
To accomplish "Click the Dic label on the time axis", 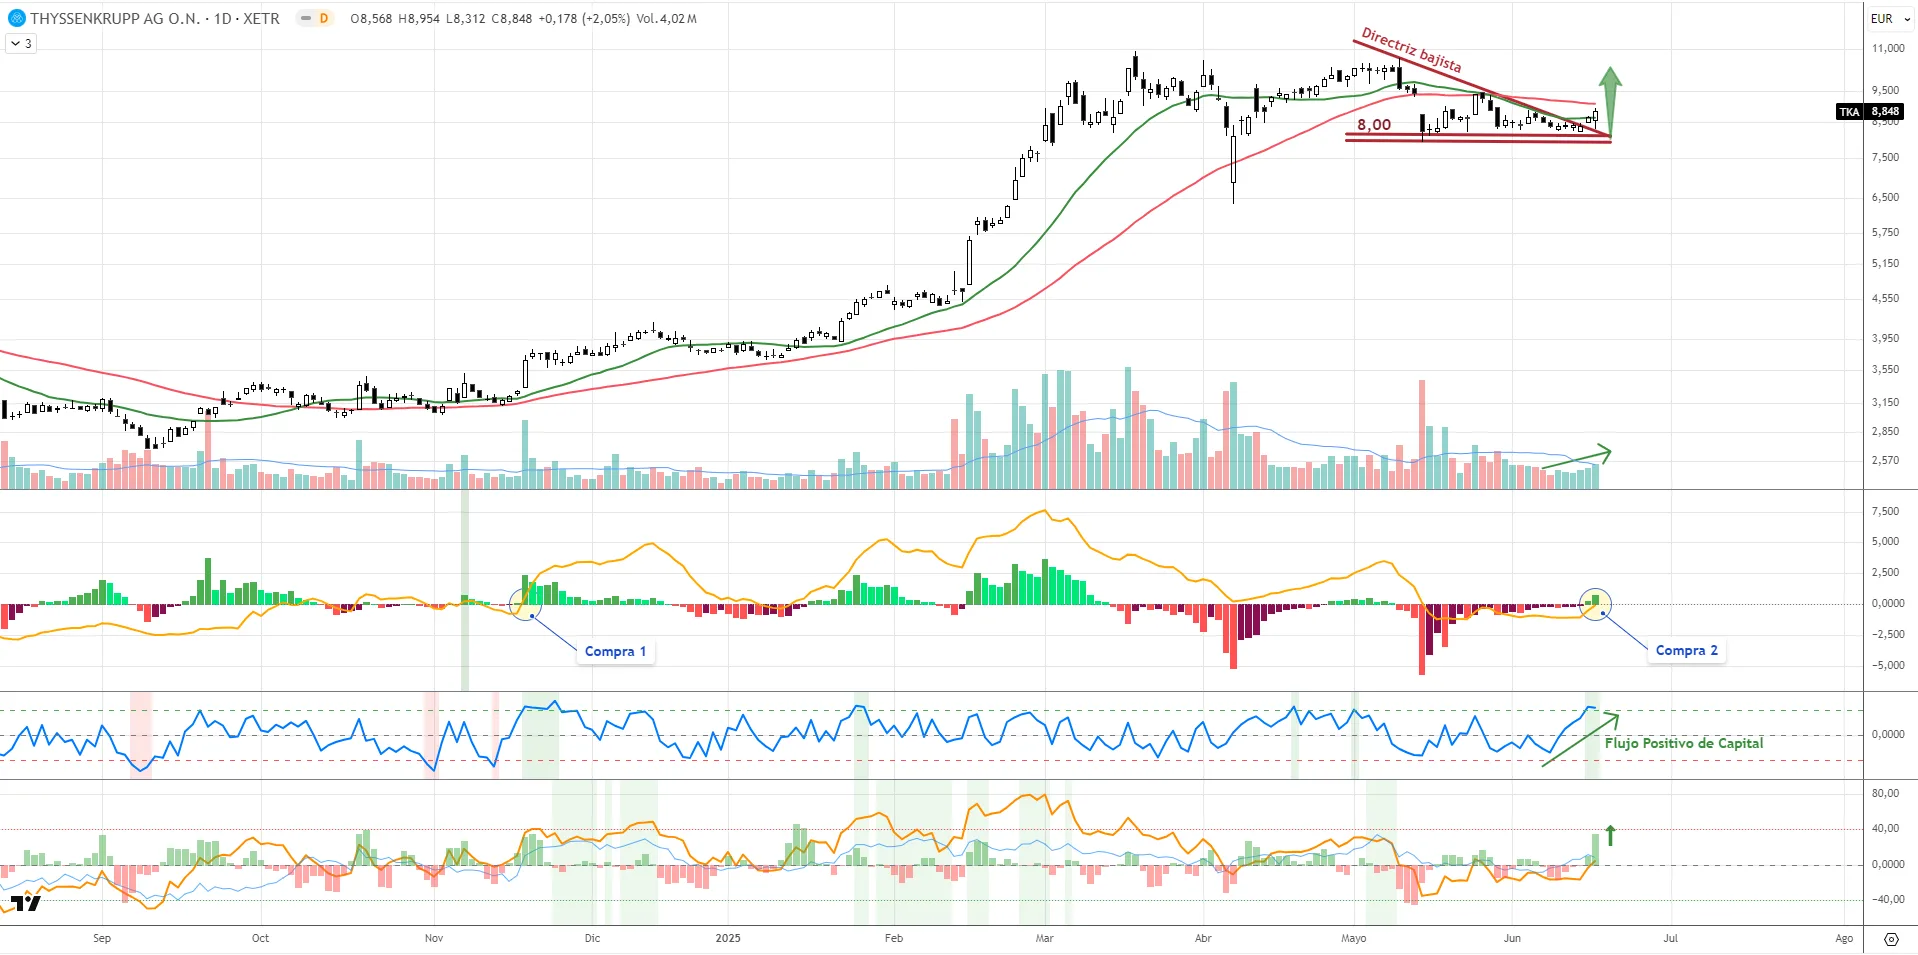I will tap(592, 938).
